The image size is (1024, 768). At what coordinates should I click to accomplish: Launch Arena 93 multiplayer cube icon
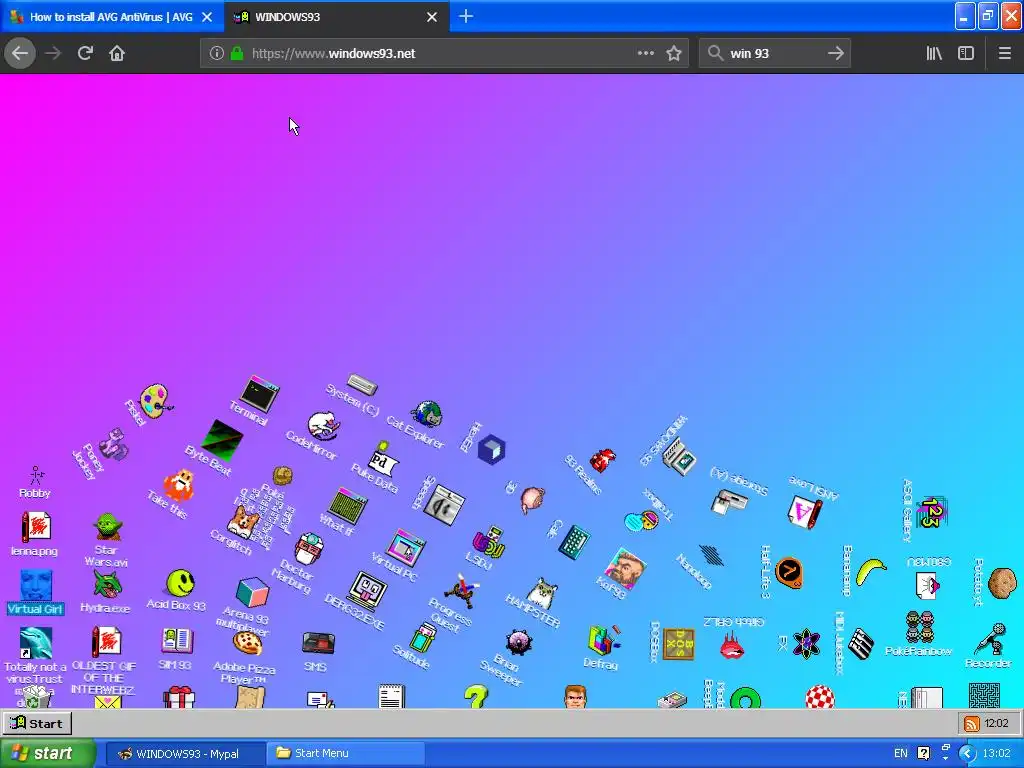(x=252, y=592)
